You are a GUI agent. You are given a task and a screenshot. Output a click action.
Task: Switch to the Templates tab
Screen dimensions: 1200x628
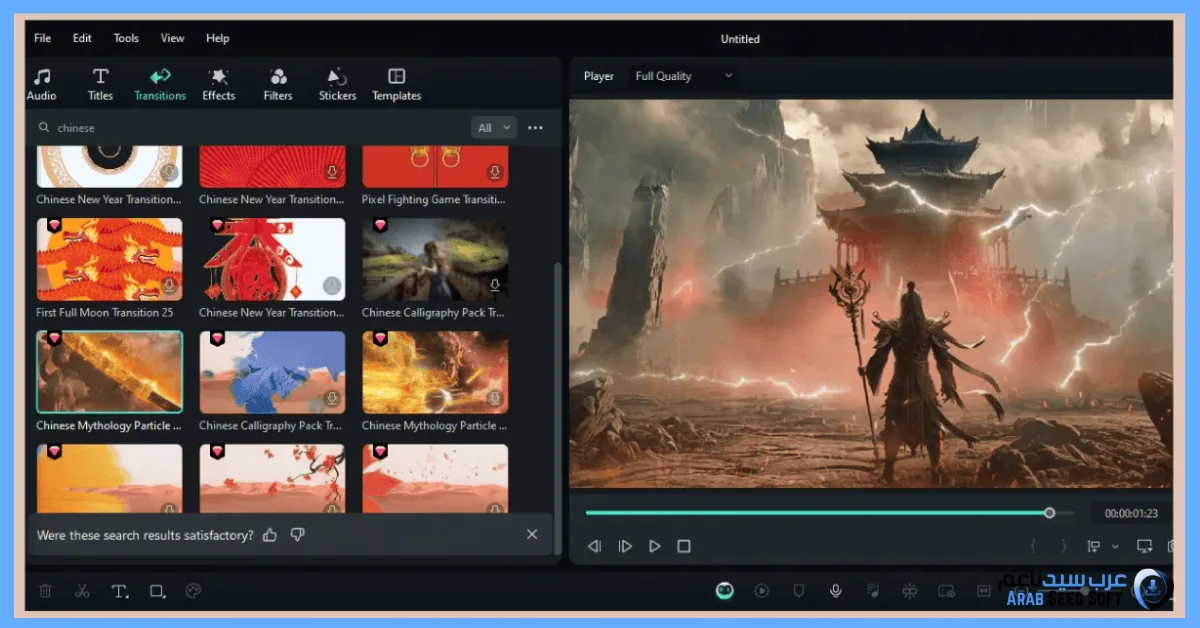point(397,83)
